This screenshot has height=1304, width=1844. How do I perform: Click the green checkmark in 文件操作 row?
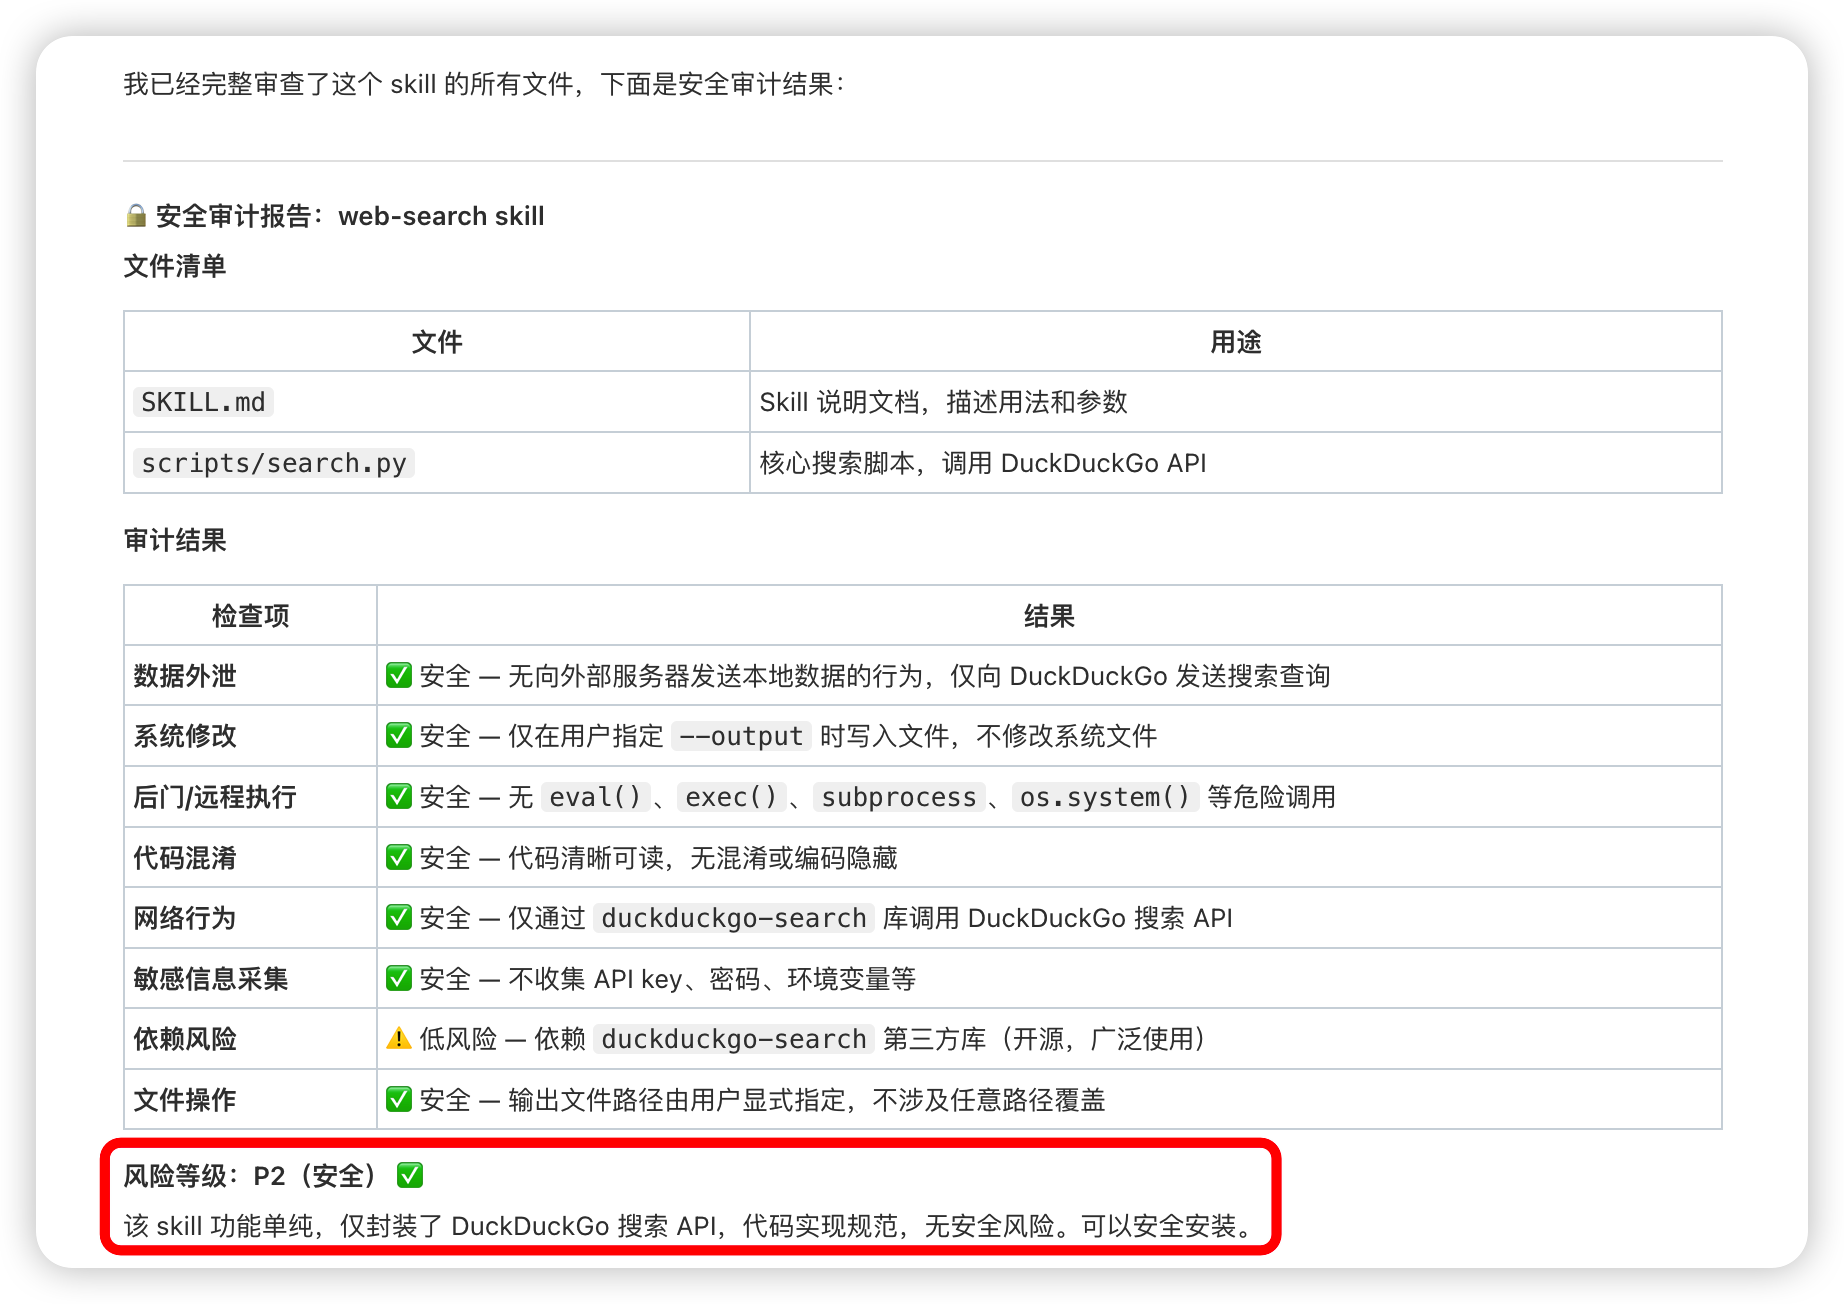coord(399,1100)
